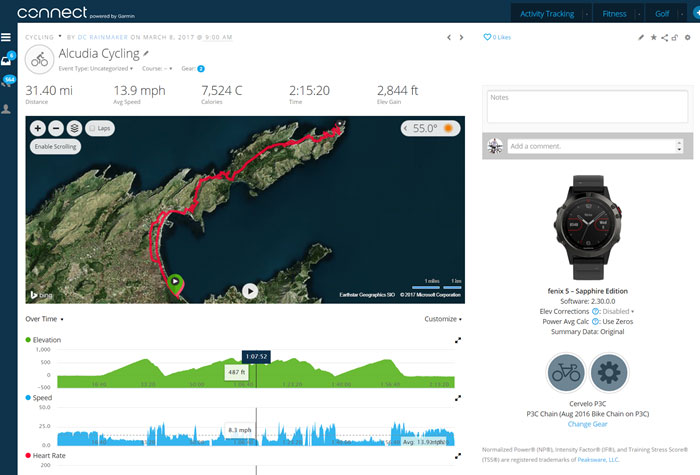Open the activity settings gear
Image resolution: width=700 pixels, height=475 pixels.
(686, 37)
